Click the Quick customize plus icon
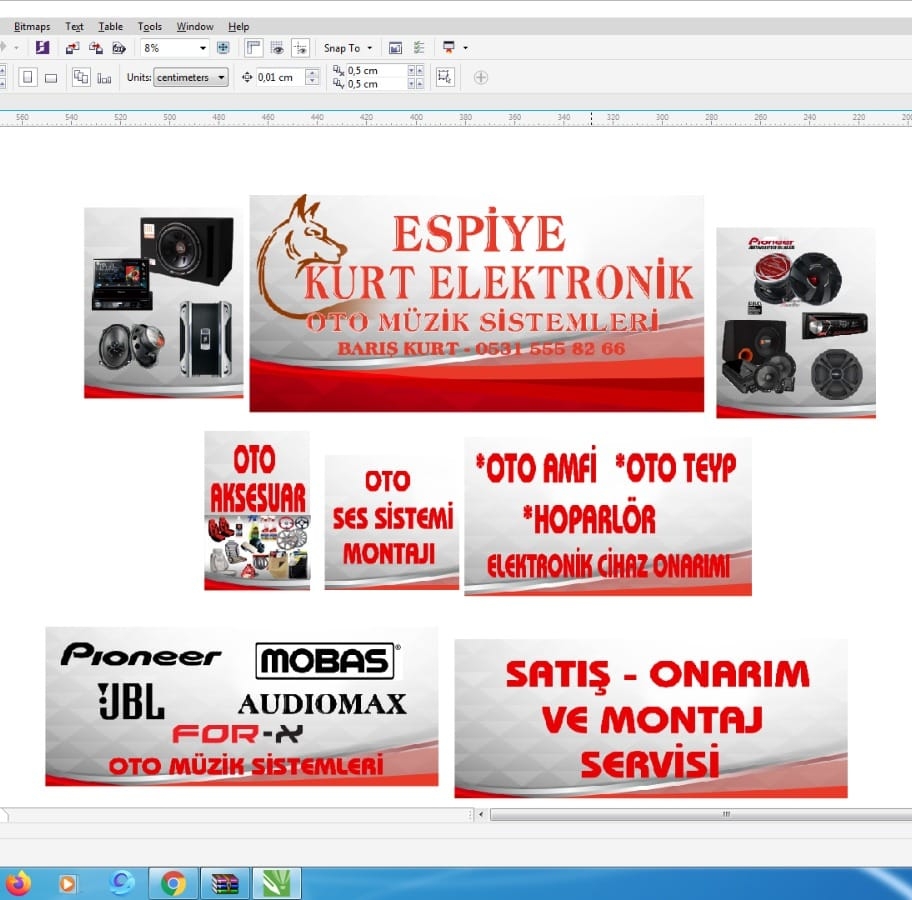 [480, 77]
